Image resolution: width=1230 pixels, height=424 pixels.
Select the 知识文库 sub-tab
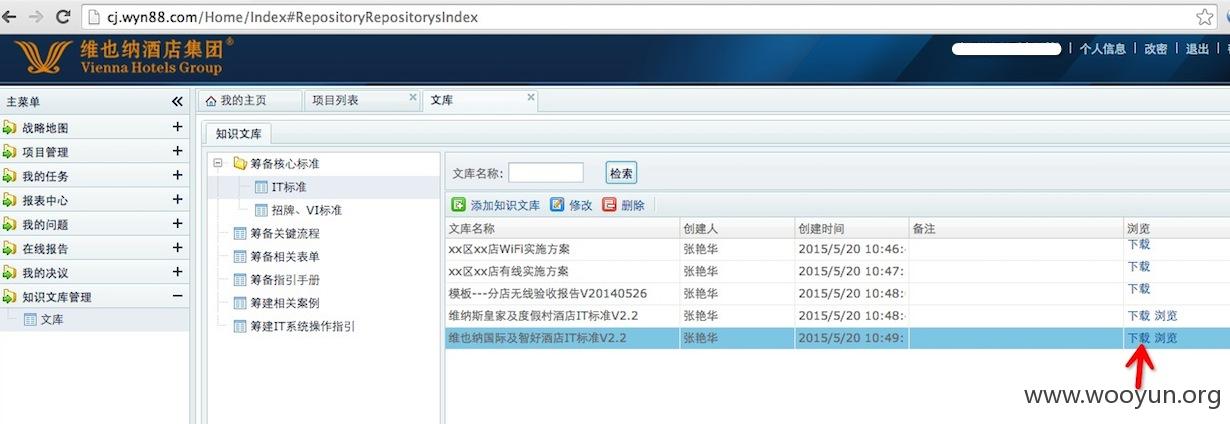click(x=238, y=133)
